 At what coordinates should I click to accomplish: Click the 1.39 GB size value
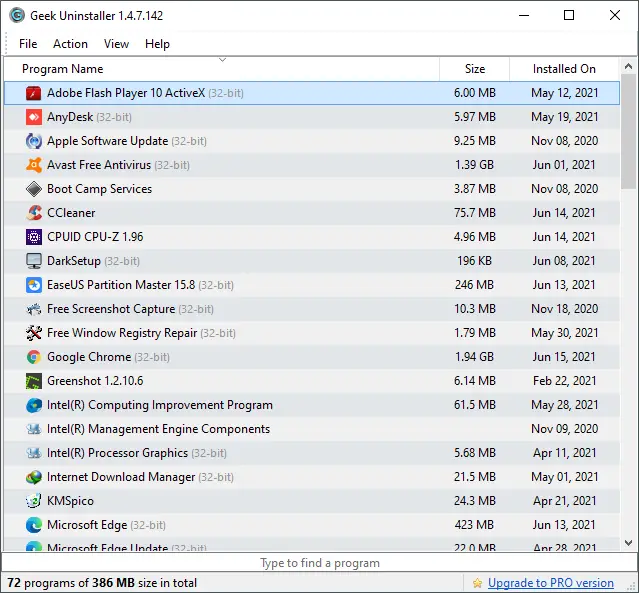pyautogui.click(x=474, y=165)
